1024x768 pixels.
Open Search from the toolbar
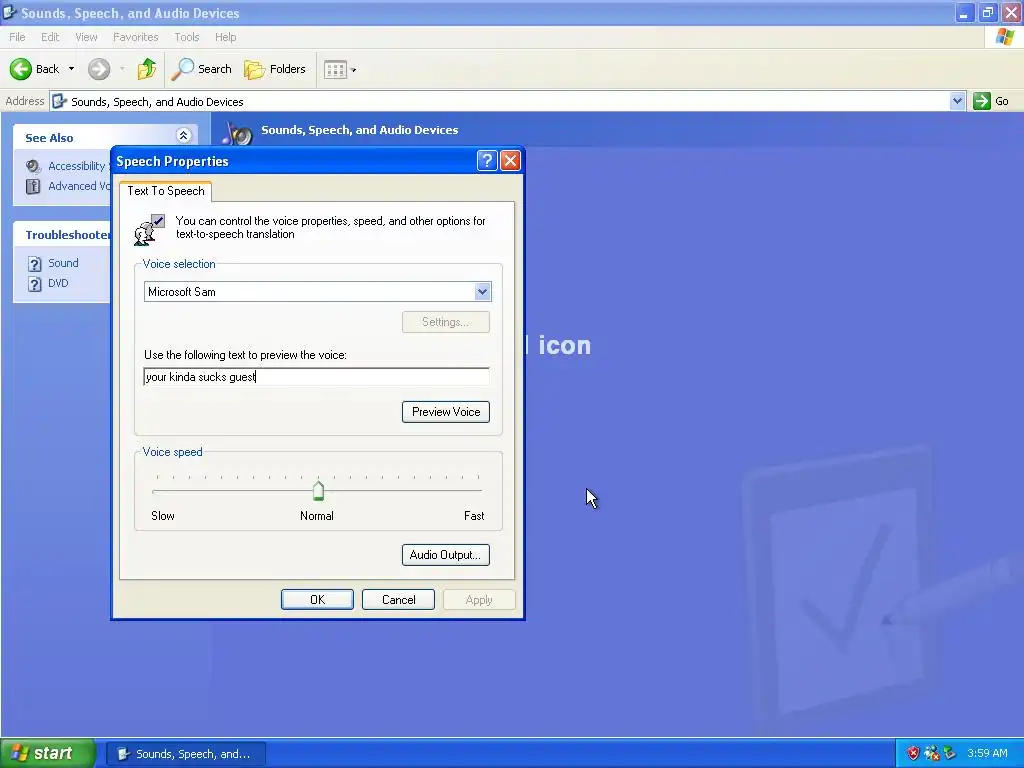(x=201, y=69)
